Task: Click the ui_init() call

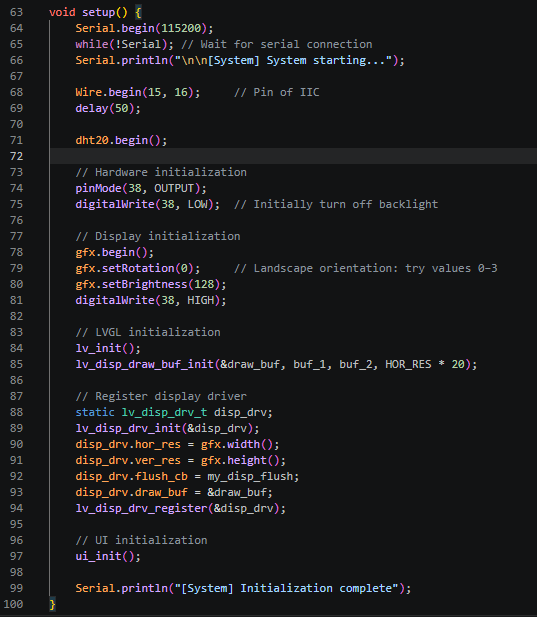Action: click(108, 556)
